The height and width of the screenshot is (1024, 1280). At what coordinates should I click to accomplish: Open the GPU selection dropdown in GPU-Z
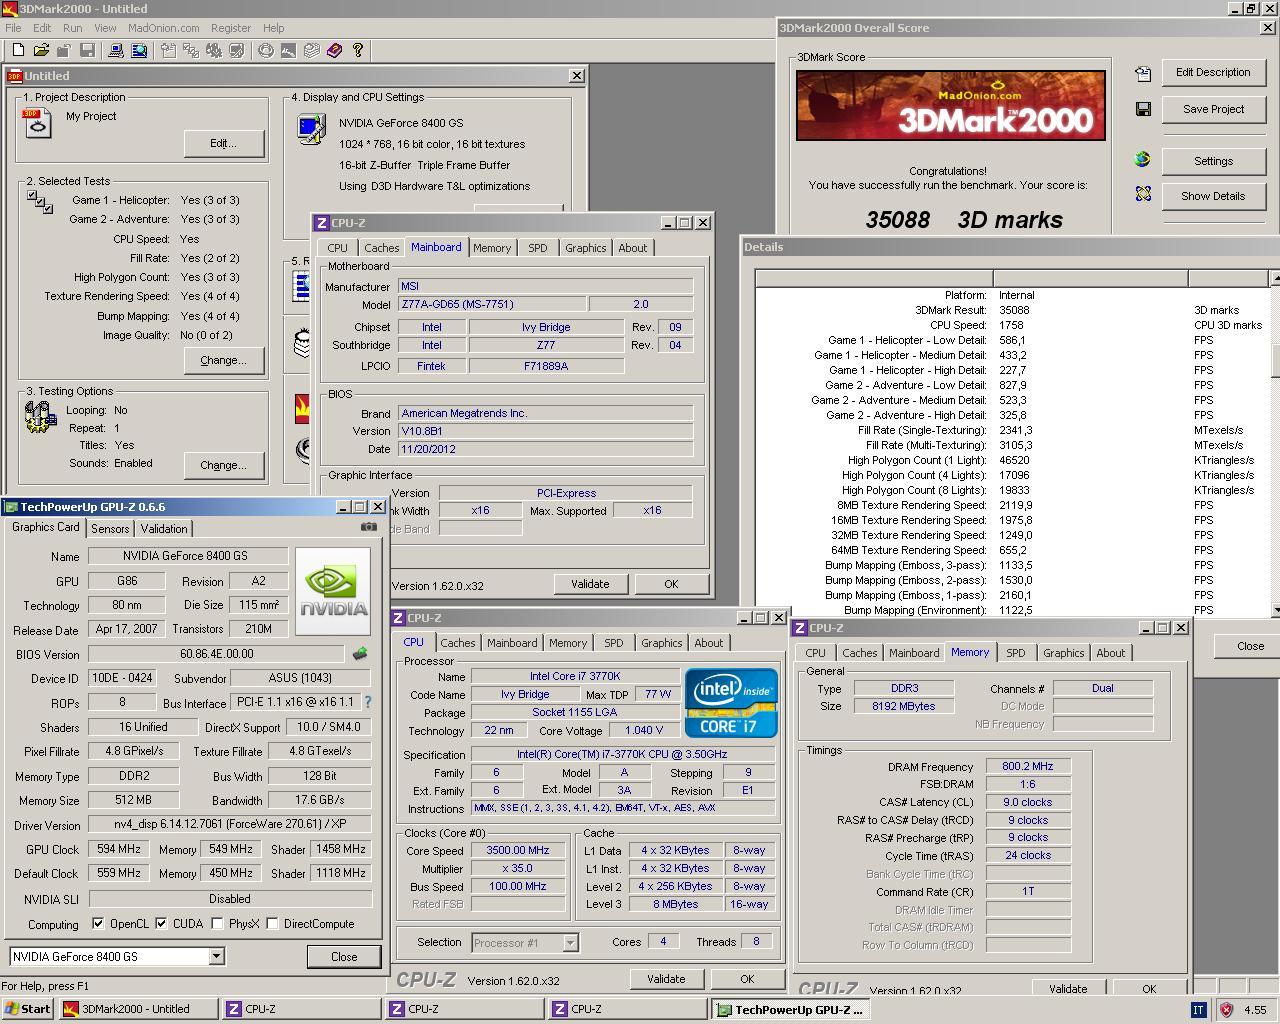[216, 956]
